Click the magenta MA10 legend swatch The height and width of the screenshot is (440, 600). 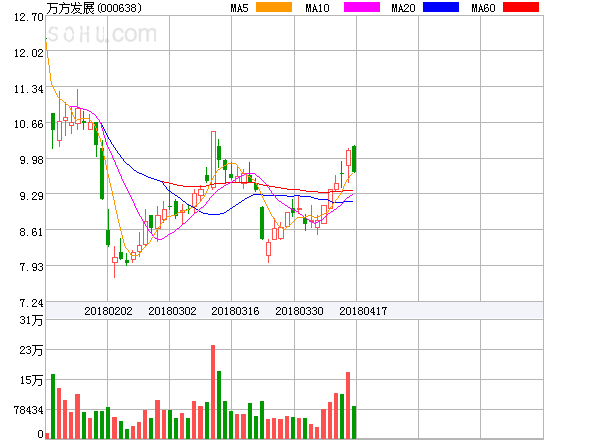(362, 7)
